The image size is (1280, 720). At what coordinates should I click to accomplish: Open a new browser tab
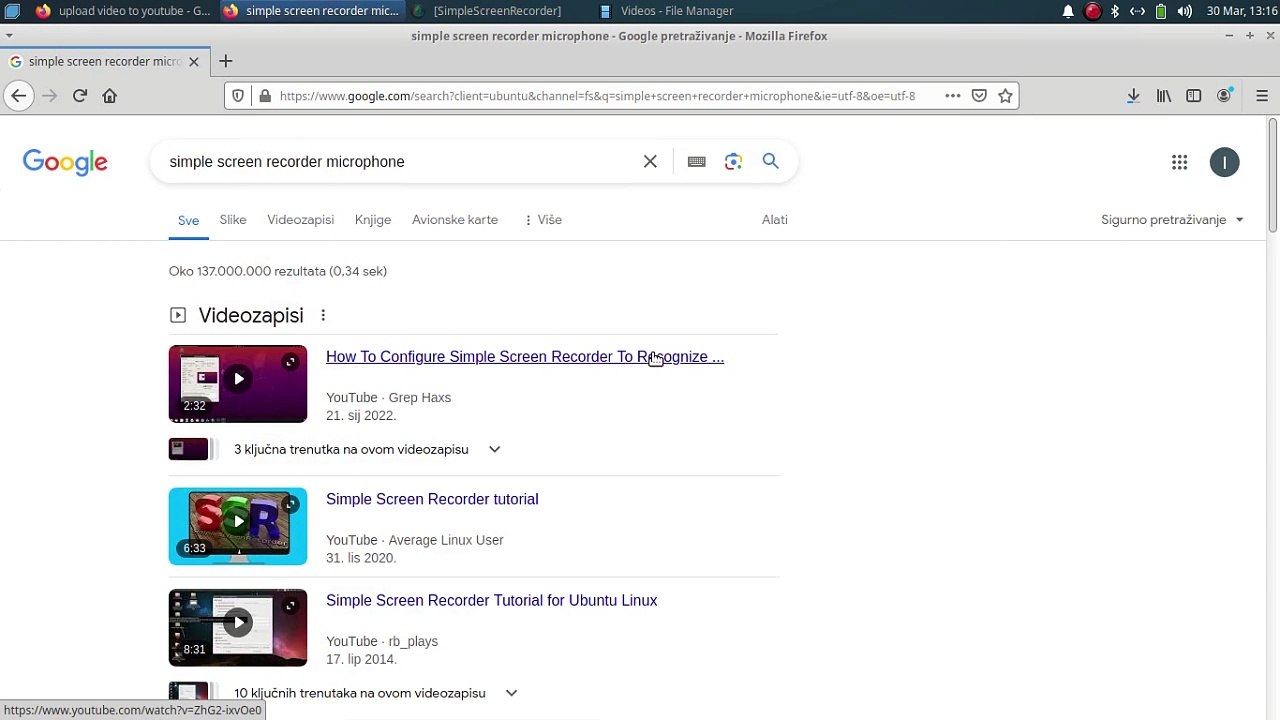tap(226, 61)
